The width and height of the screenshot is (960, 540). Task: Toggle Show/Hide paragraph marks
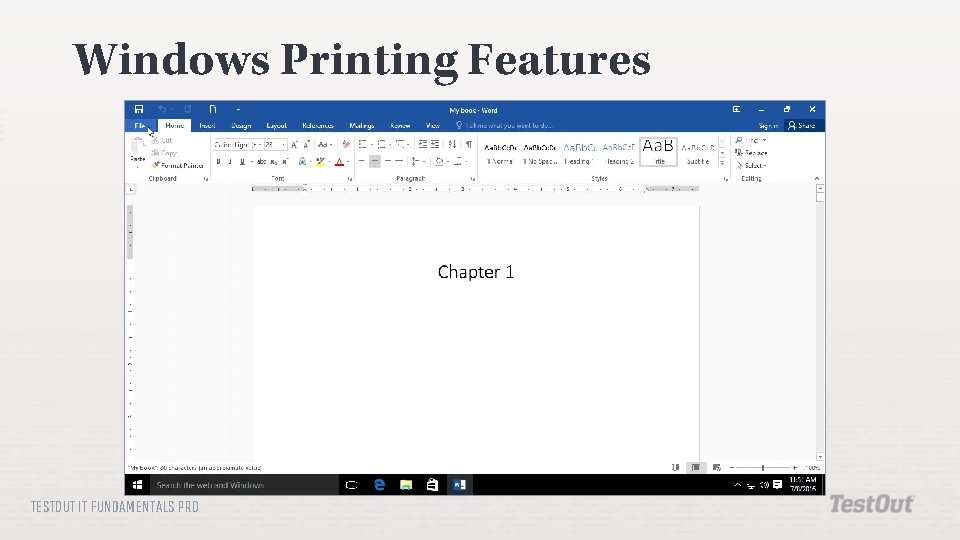(x=468, y=144)
